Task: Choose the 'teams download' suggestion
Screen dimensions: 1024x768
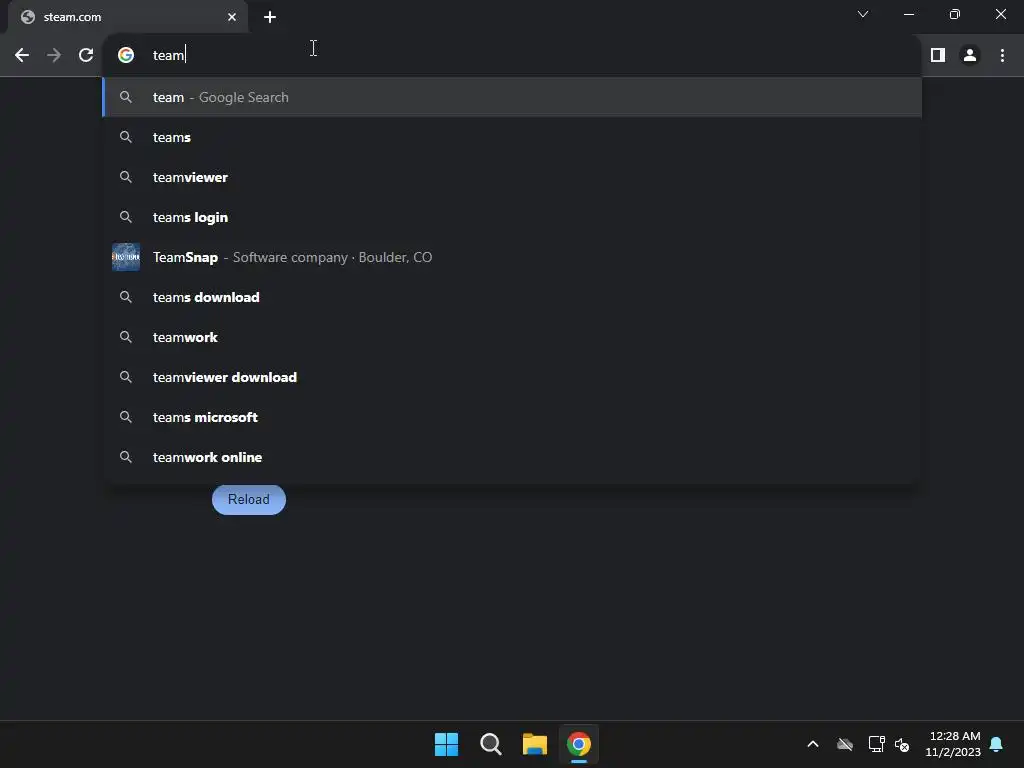Action: pos(512,297)
